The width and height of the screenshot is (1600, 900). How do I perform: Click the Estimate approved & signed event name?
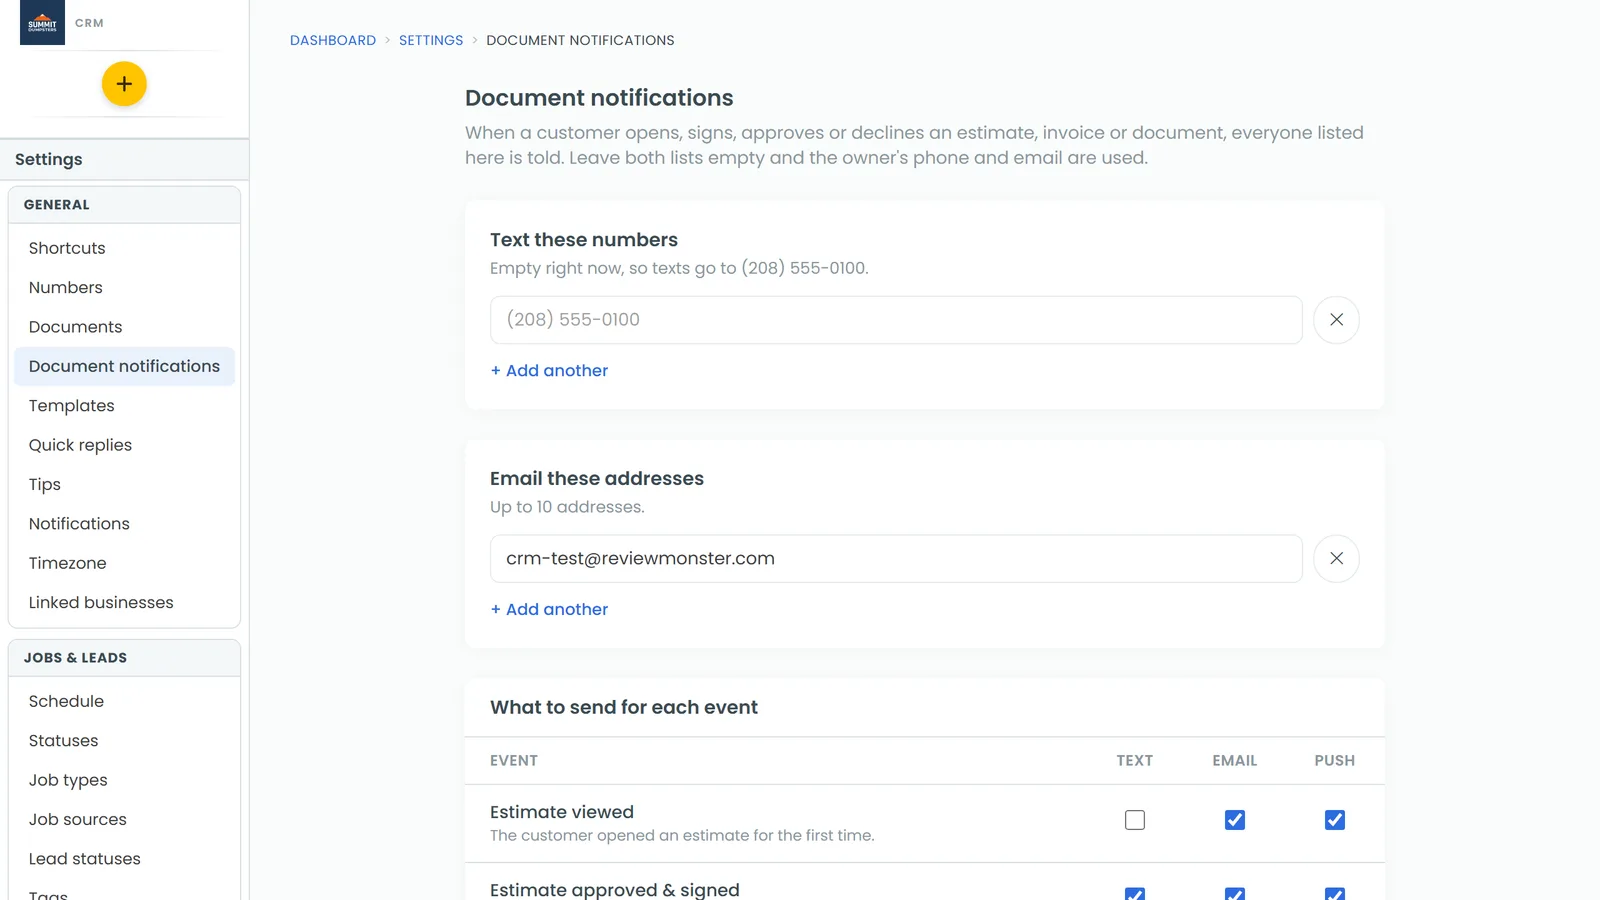point(615,890)
